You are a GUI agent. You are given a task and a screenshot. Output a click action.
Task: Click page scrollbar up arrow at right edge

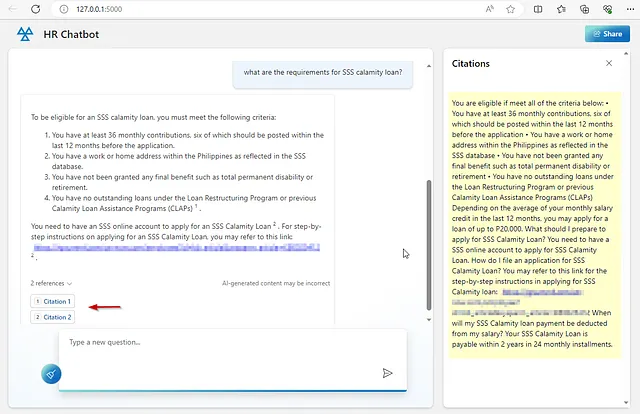point(626,53)
